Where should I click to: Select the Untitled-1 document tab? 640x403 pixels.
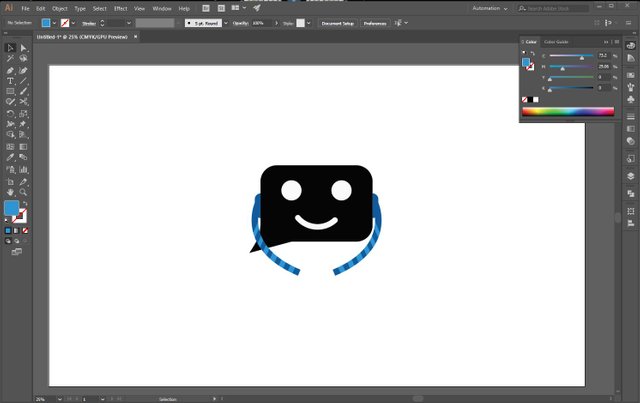(82, 37)
